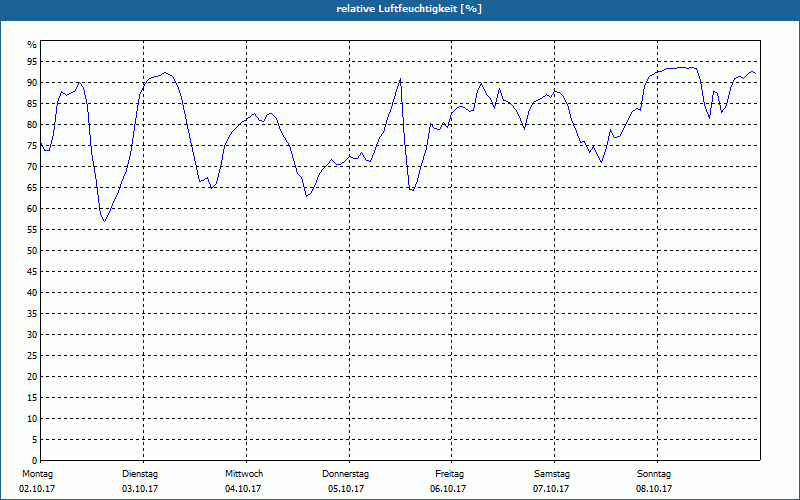
Task: Click the y-axis label '80'
Action: pyautogui.click(x=32, y=124)
